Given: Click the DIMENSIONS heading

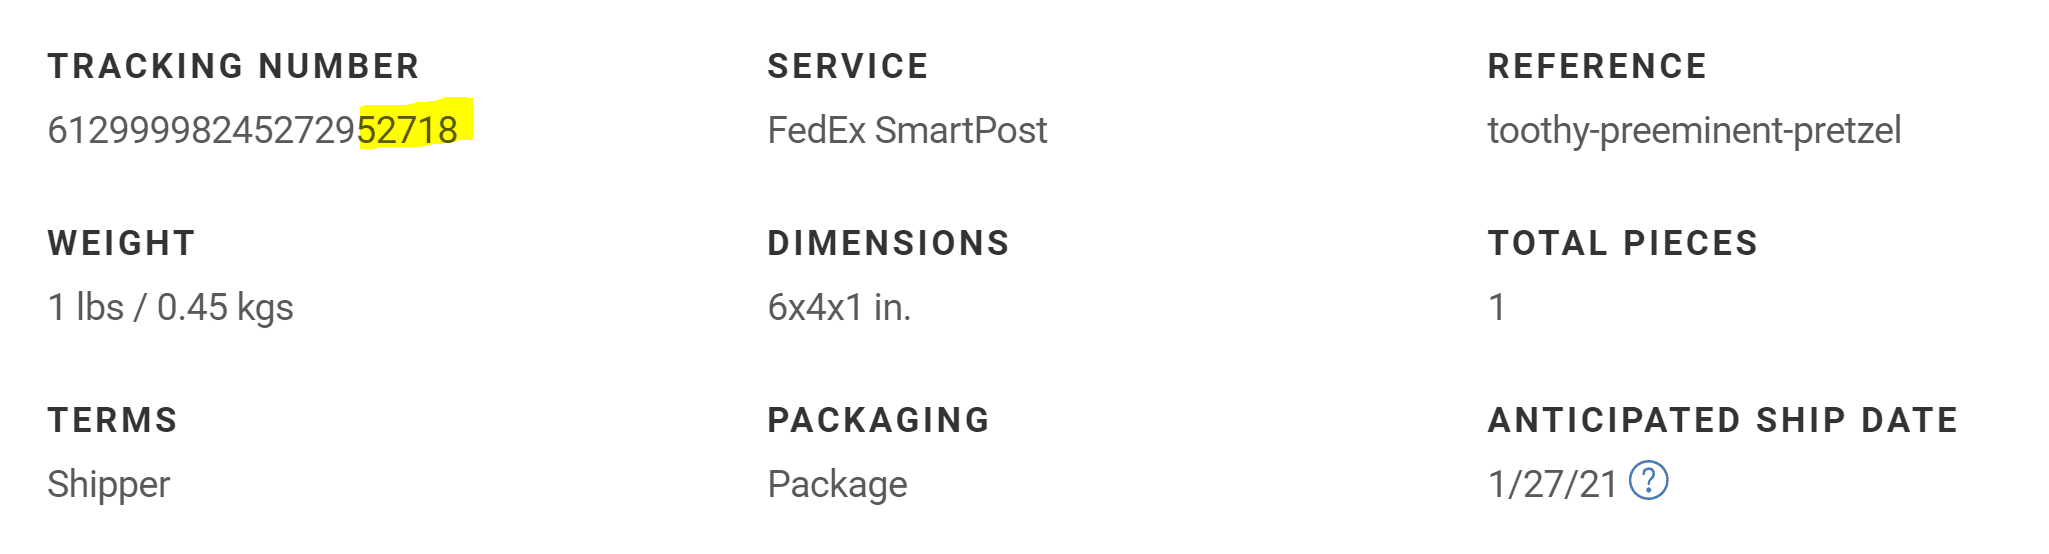Looking at the screenshot, I should click(x=888, y=243).
